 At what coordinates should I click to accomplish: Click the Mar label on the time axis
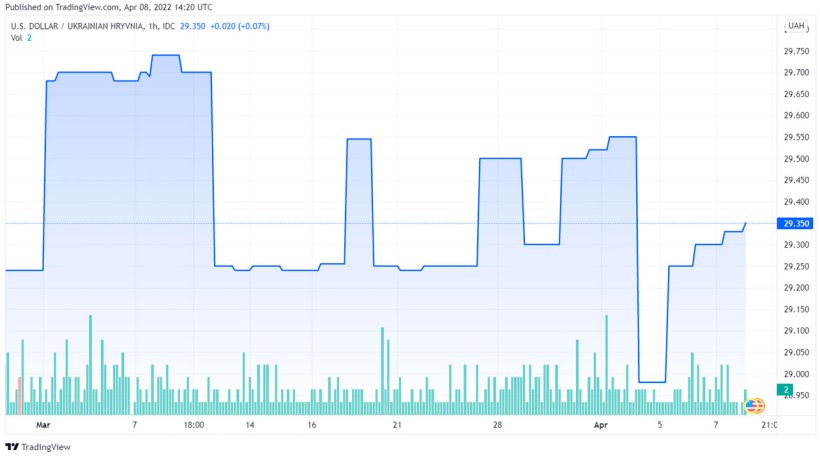coord(43,424)
